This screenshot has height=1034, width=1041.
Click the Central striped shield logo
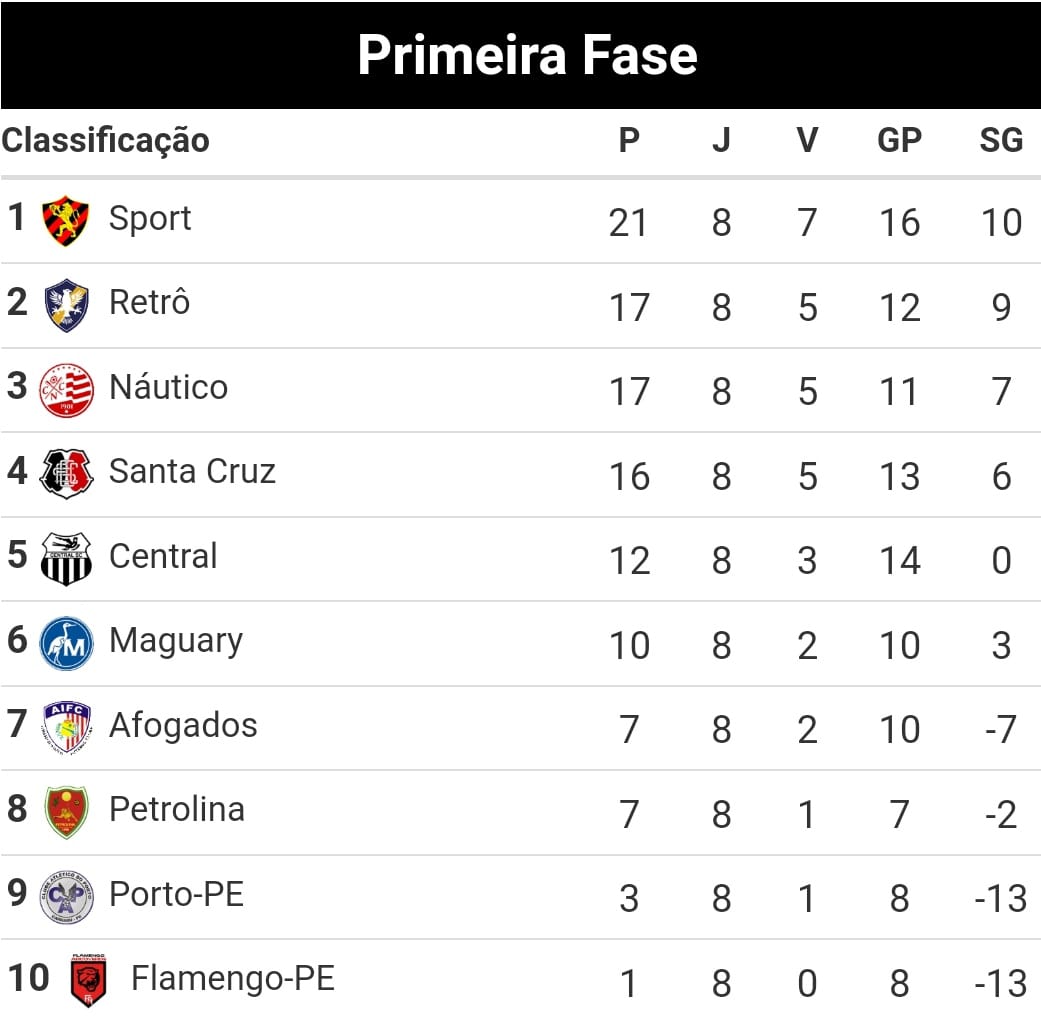(66, 559)
